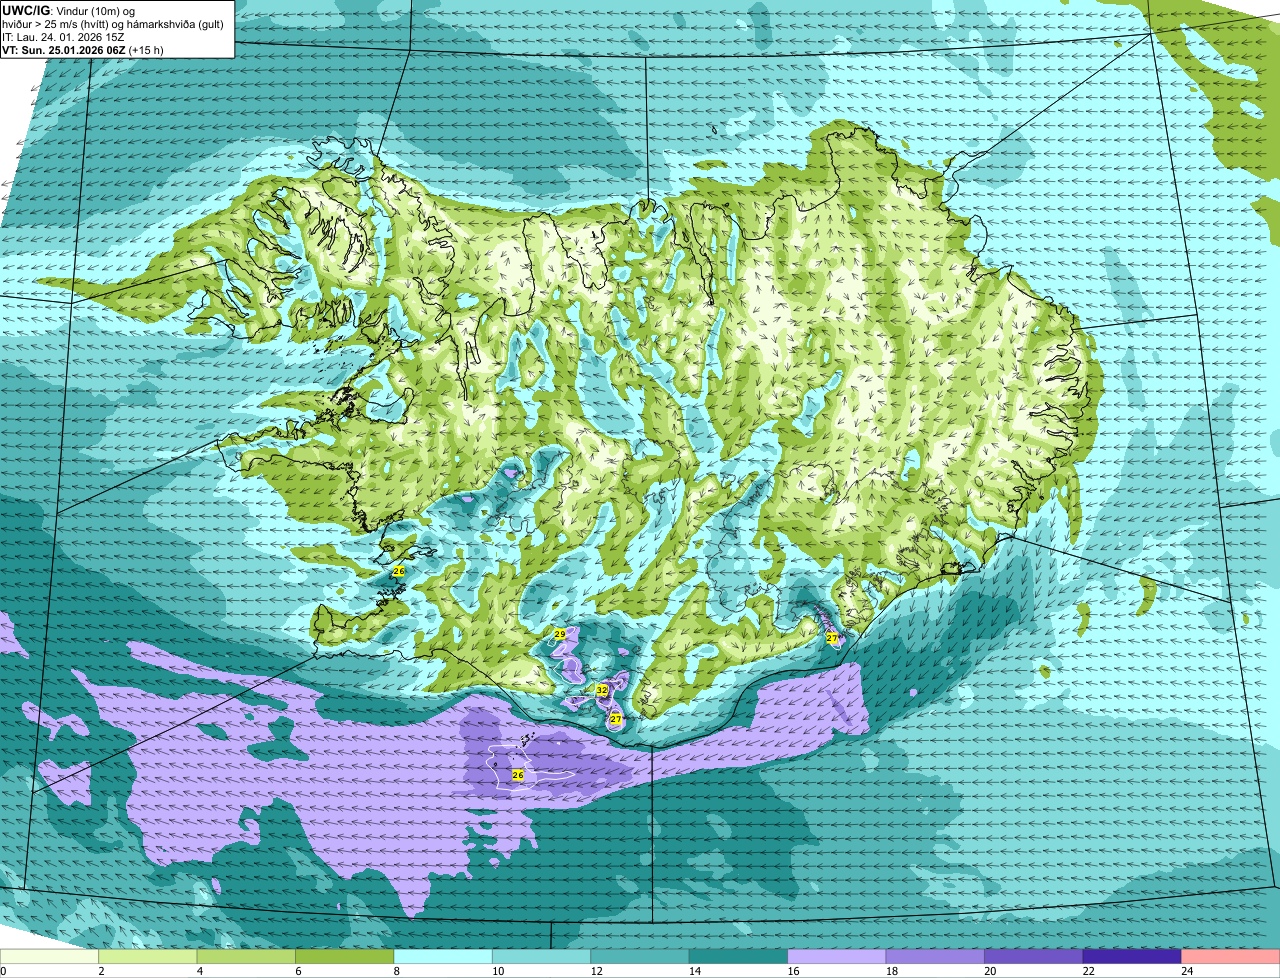This screenshot has width=1280, height=978.
Task: Click the 20–22 m/s violet legend swatch
Action: pos(1034,956)
